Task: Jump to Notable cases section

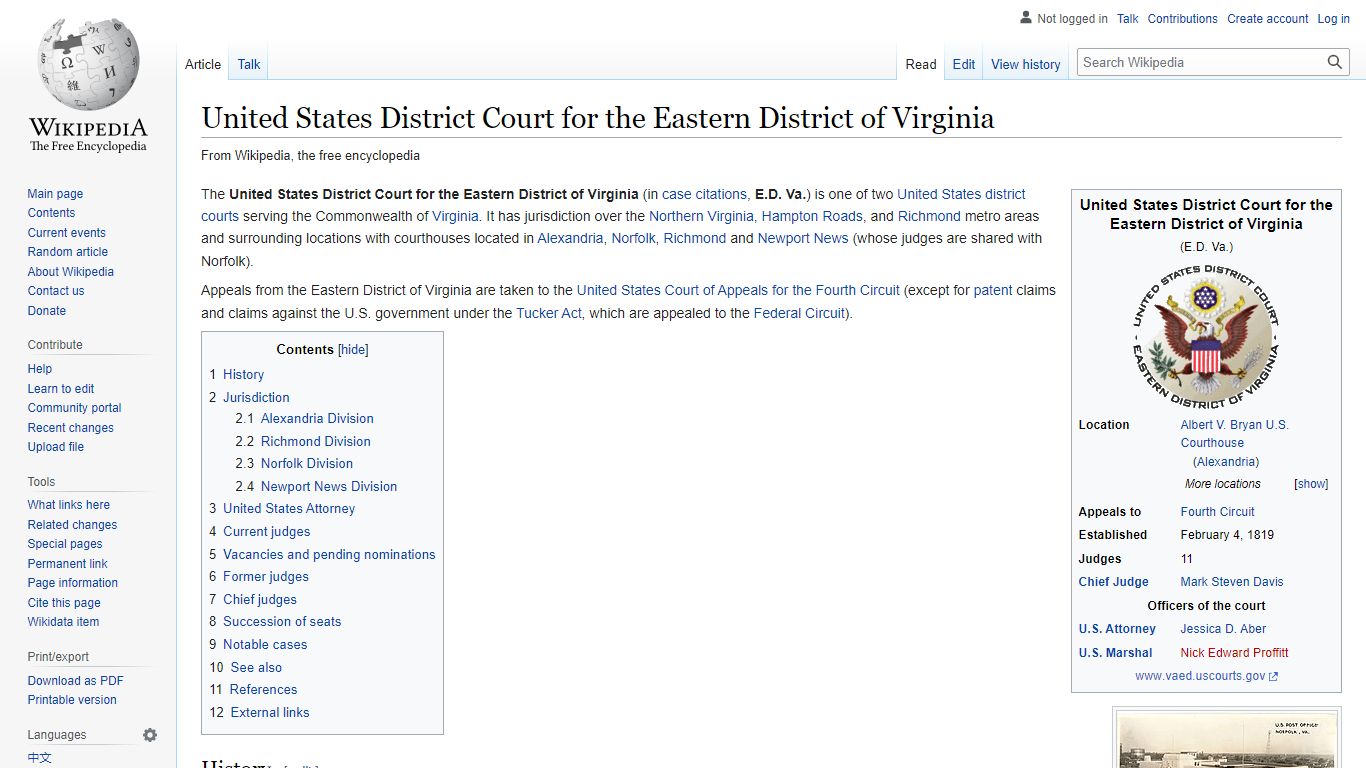Action: [265, 645]
